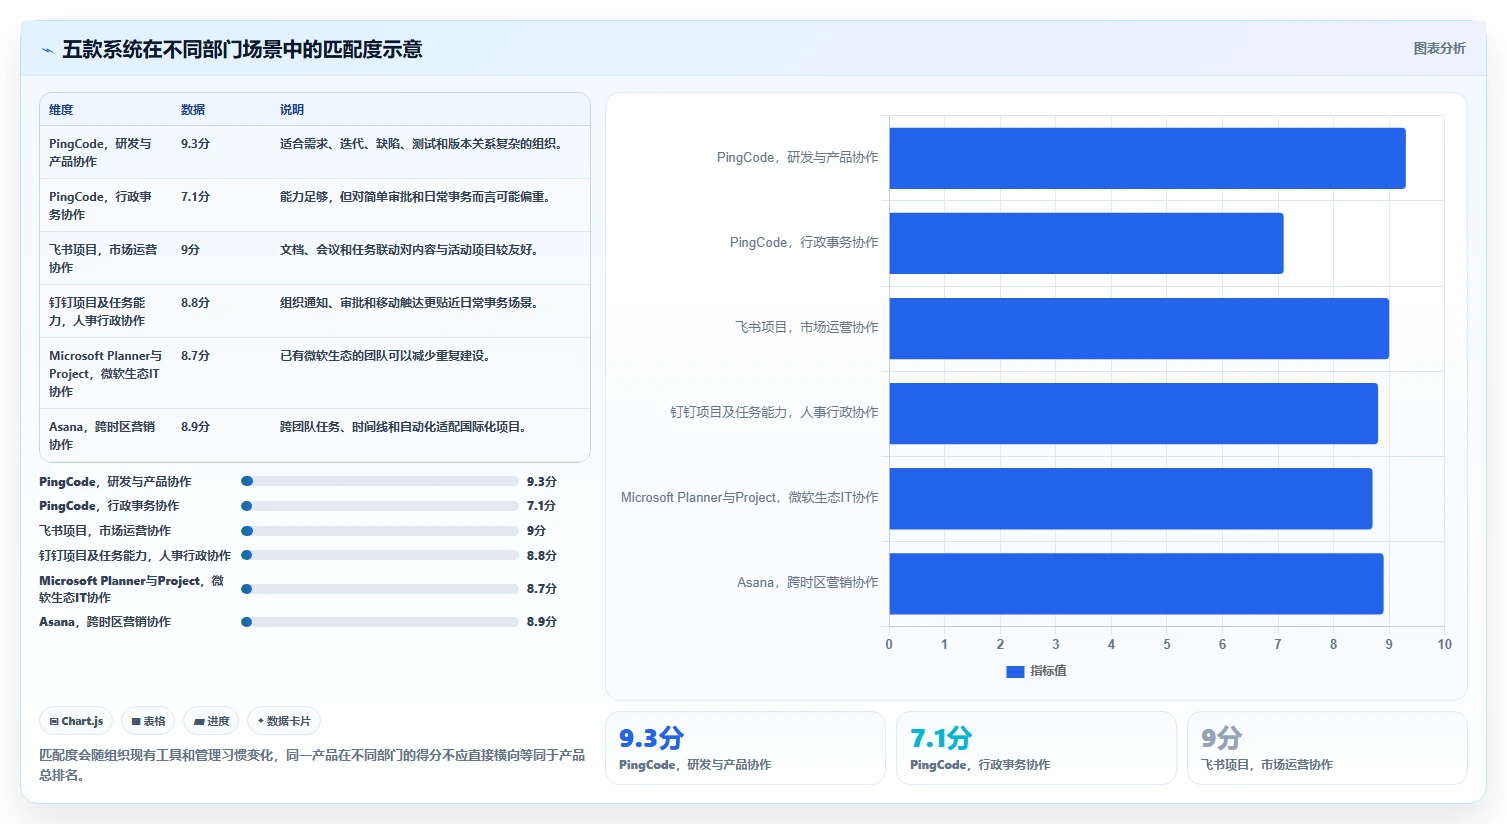Viewport: 1507px width, 824px height.
Task: Click the footnote text 匹配度会随组织现有工具
Action: (x=312, y=765)
